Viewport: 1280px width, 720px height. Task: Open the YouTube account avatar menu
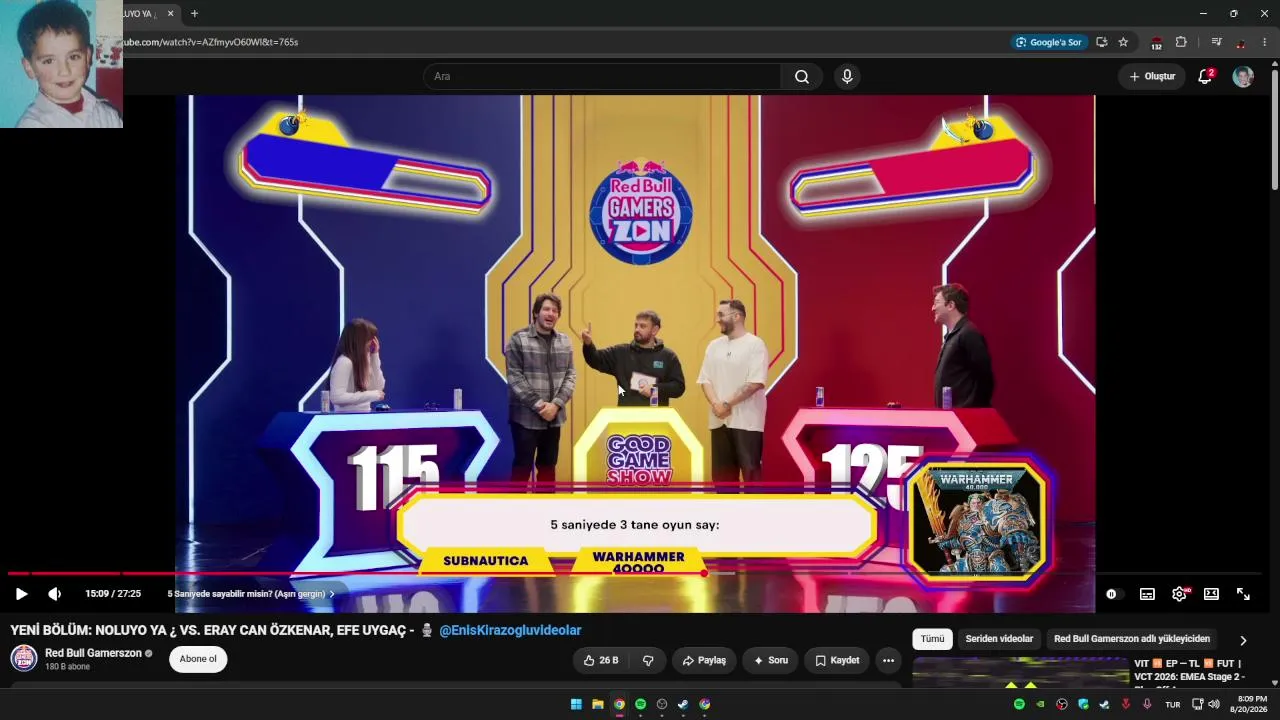(x=1243, y=76)
